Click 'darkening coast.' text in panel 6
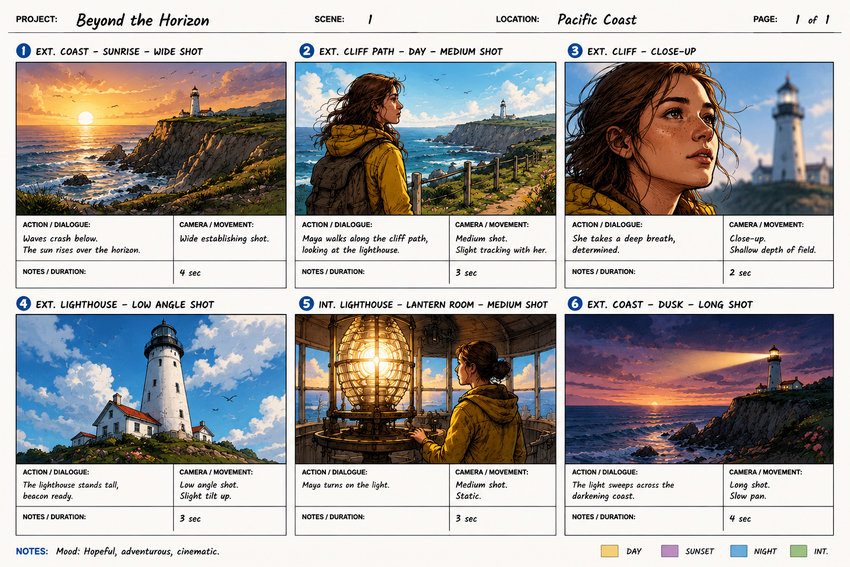The image size is (850, 567). tap(603, 496)
